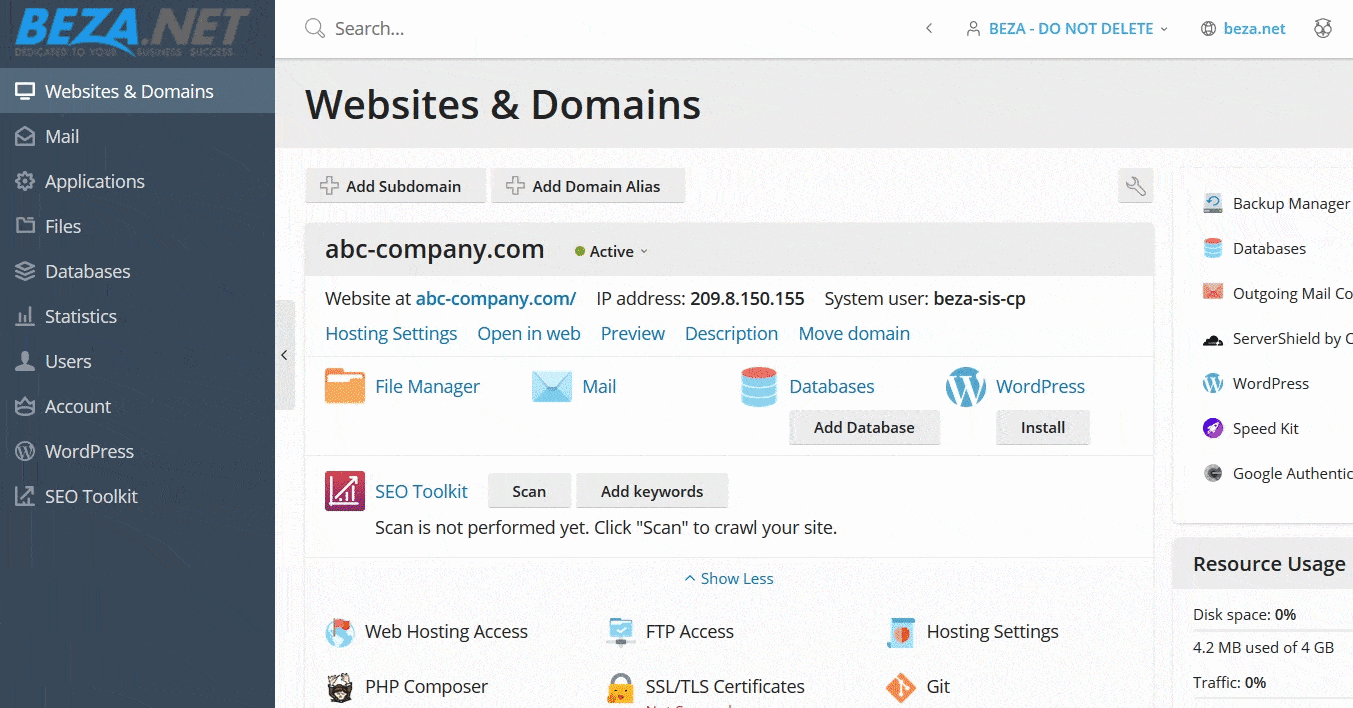
Task: Open the Active status dropdown
Action: (x=611, y=252)
